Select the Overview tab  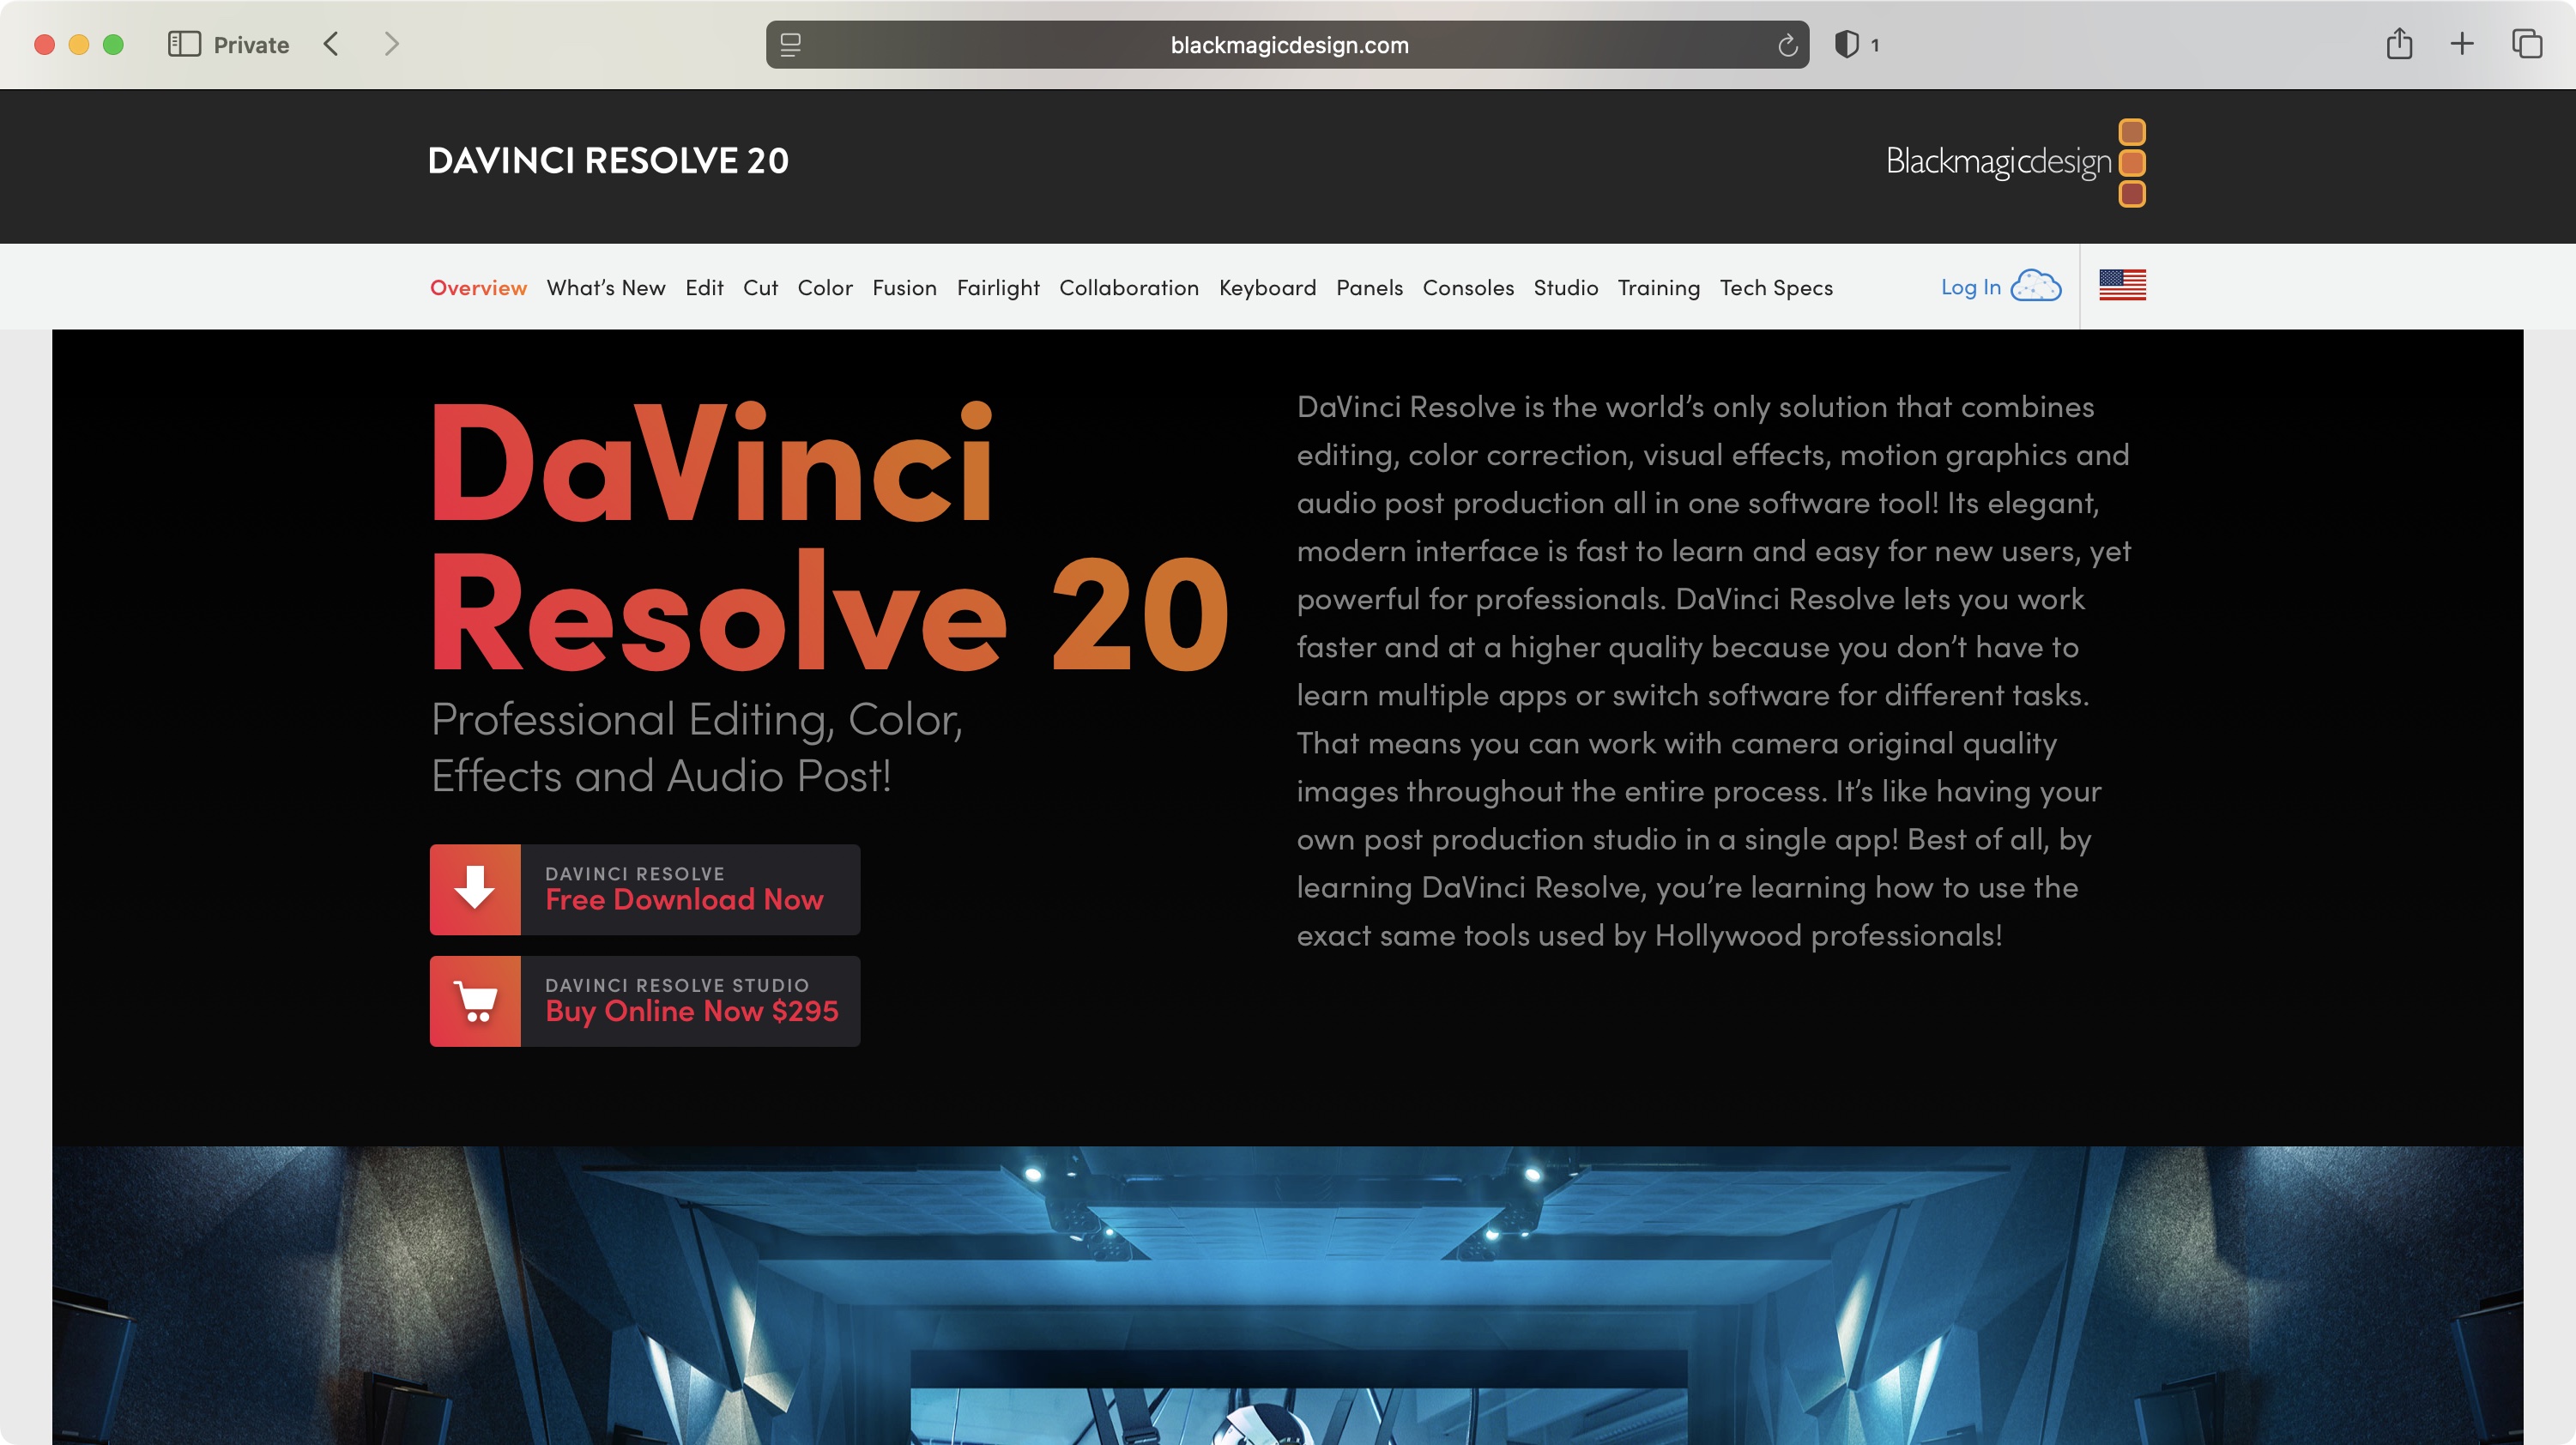pos(478,288)
